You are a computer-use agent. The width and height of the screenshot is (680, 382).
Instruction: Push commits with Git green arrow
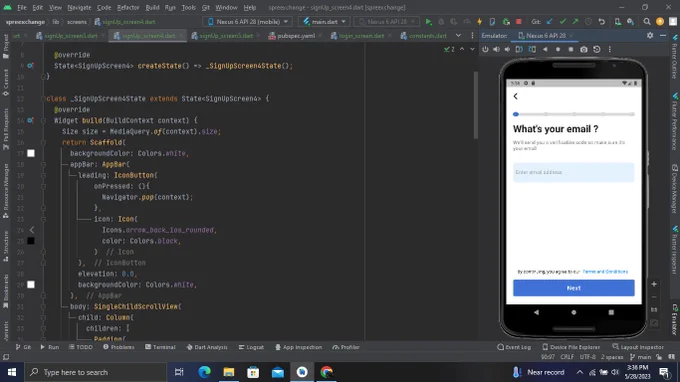tap(575, 21)
